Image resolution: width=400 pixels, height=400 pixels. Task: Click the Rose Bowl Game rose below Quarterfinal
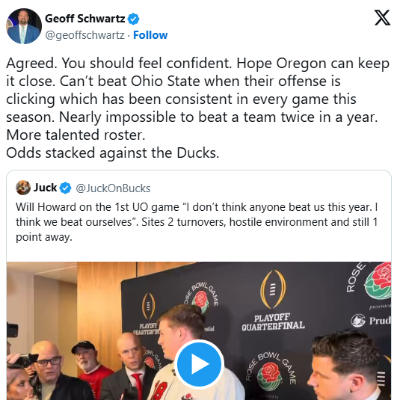(x=270, y=371)
